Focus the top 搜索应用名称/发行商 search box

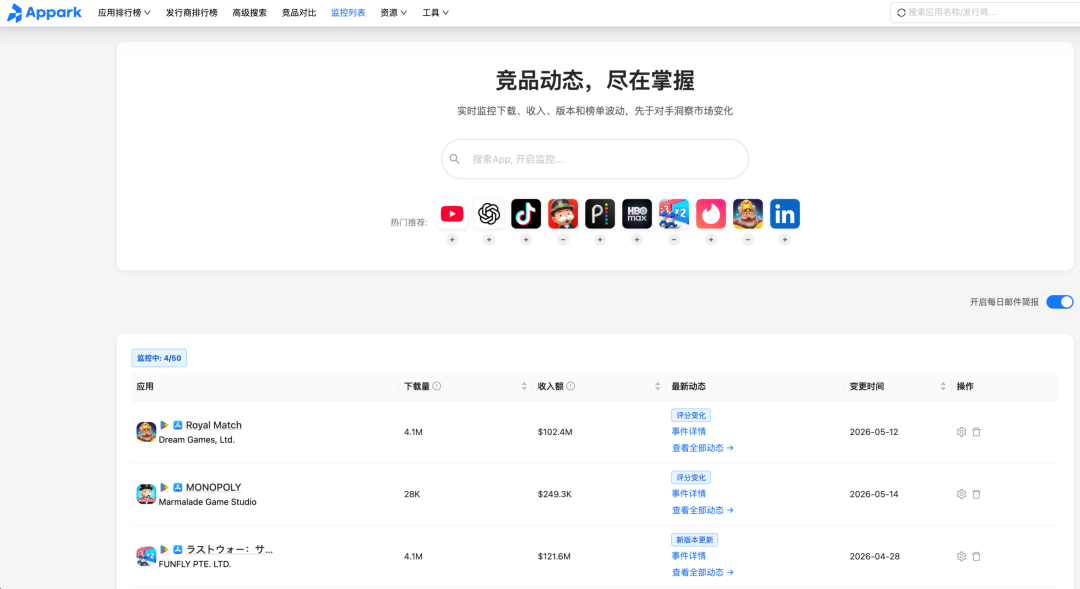pyautogui.click(x=985, y=12)
